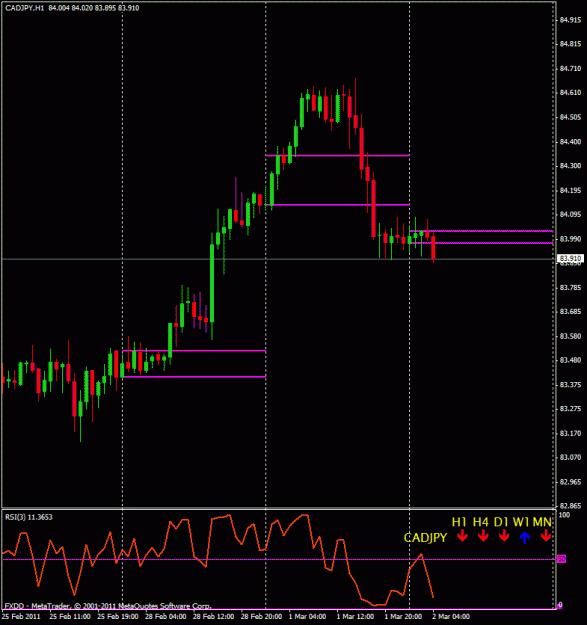Select the H4 timeframe label

pos(481,522)
